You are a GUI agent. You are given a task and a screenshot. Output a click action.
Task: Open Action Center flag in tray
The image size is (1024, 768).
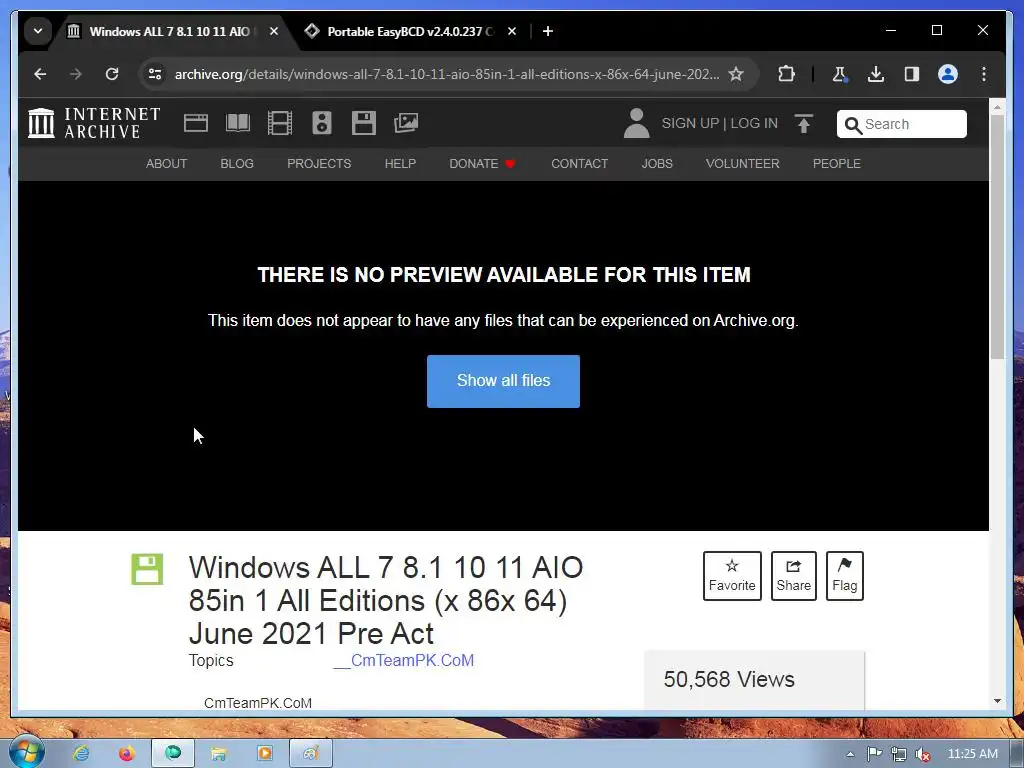[874, 754]
